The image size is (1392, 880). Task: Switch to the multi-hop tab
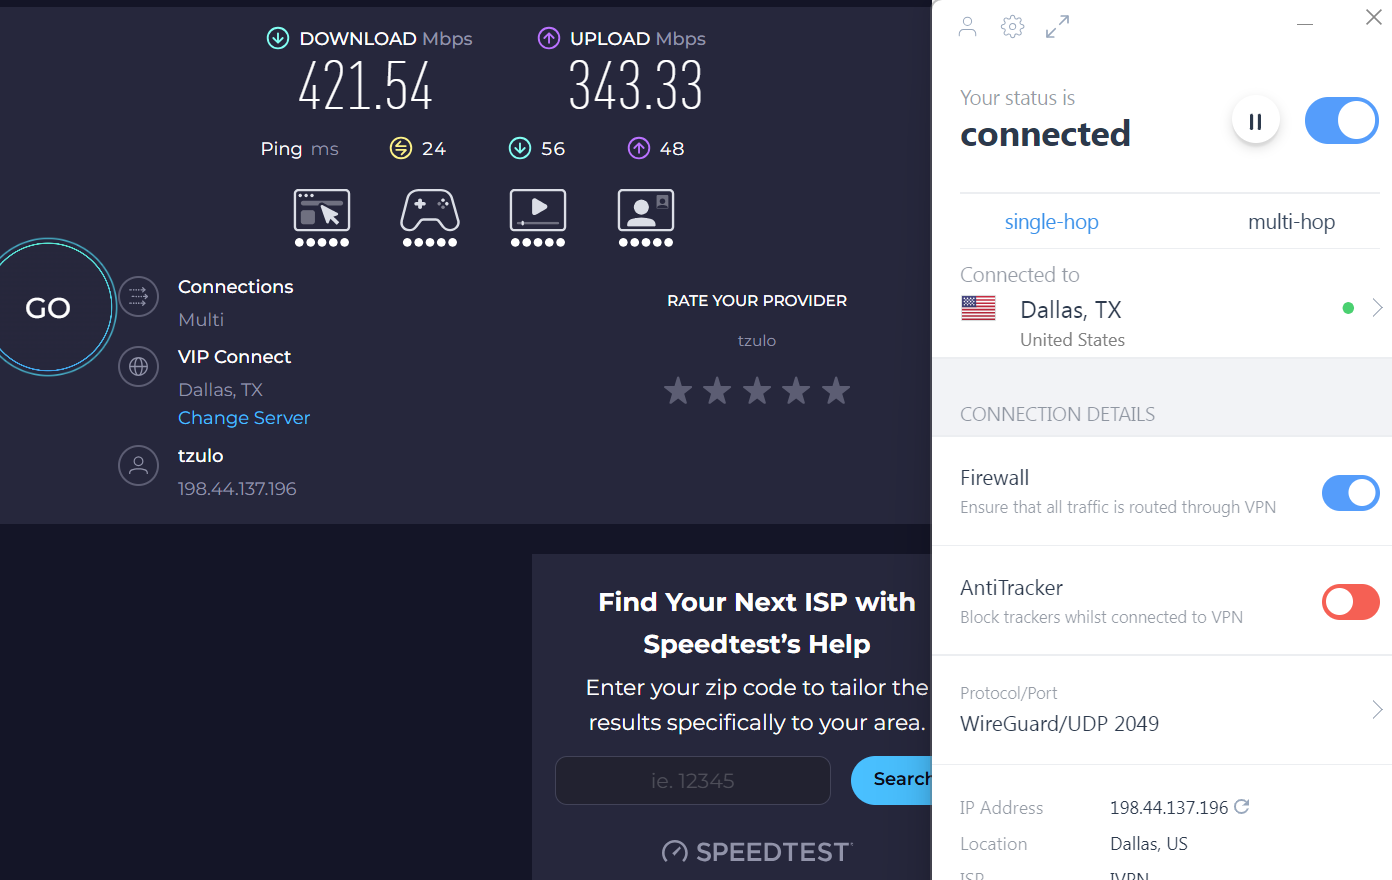tap(1291, 222)
